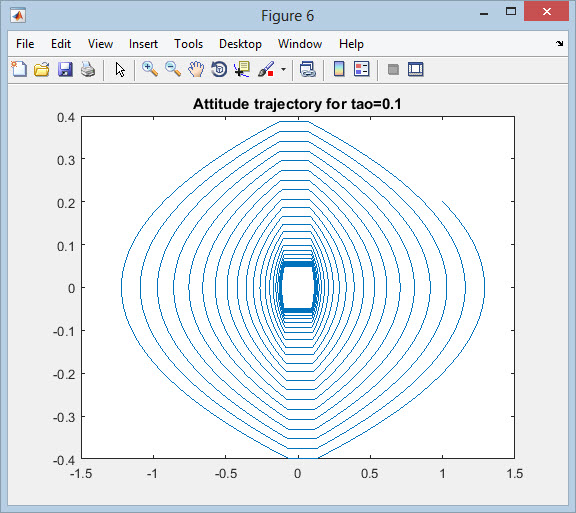The image size is (576, 513).
Task: Enable the Pan hand tool
Action: [196, 69]
